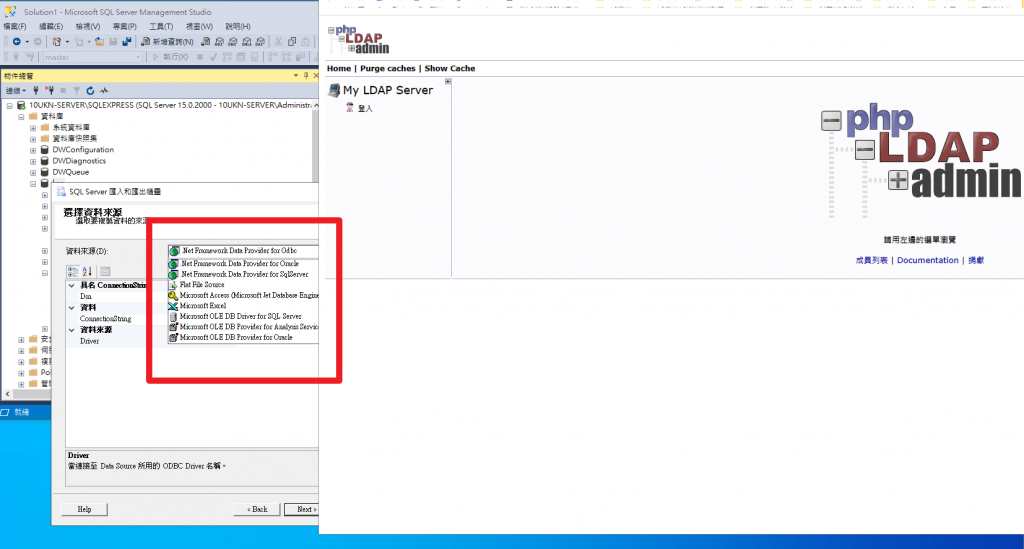1024x549 pixels.
Task: Open the 檔案(F) menu
Action: [15, 27]
